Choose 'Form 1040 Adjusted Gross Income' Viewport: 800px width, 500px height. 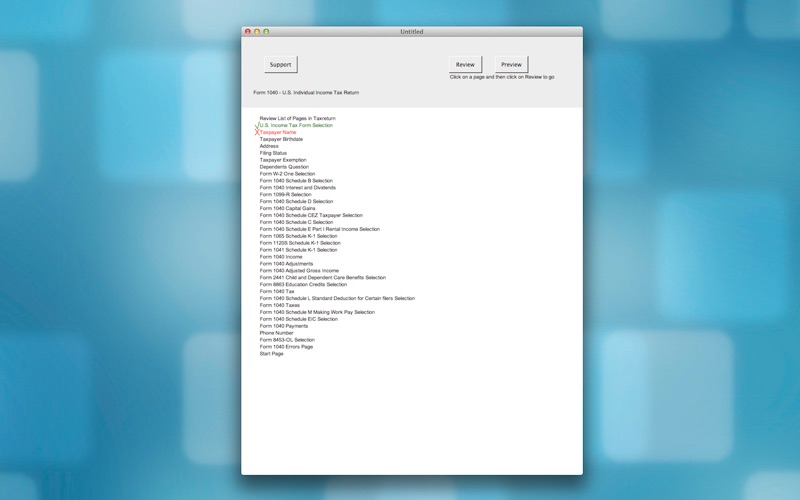[x=299, y=271]
